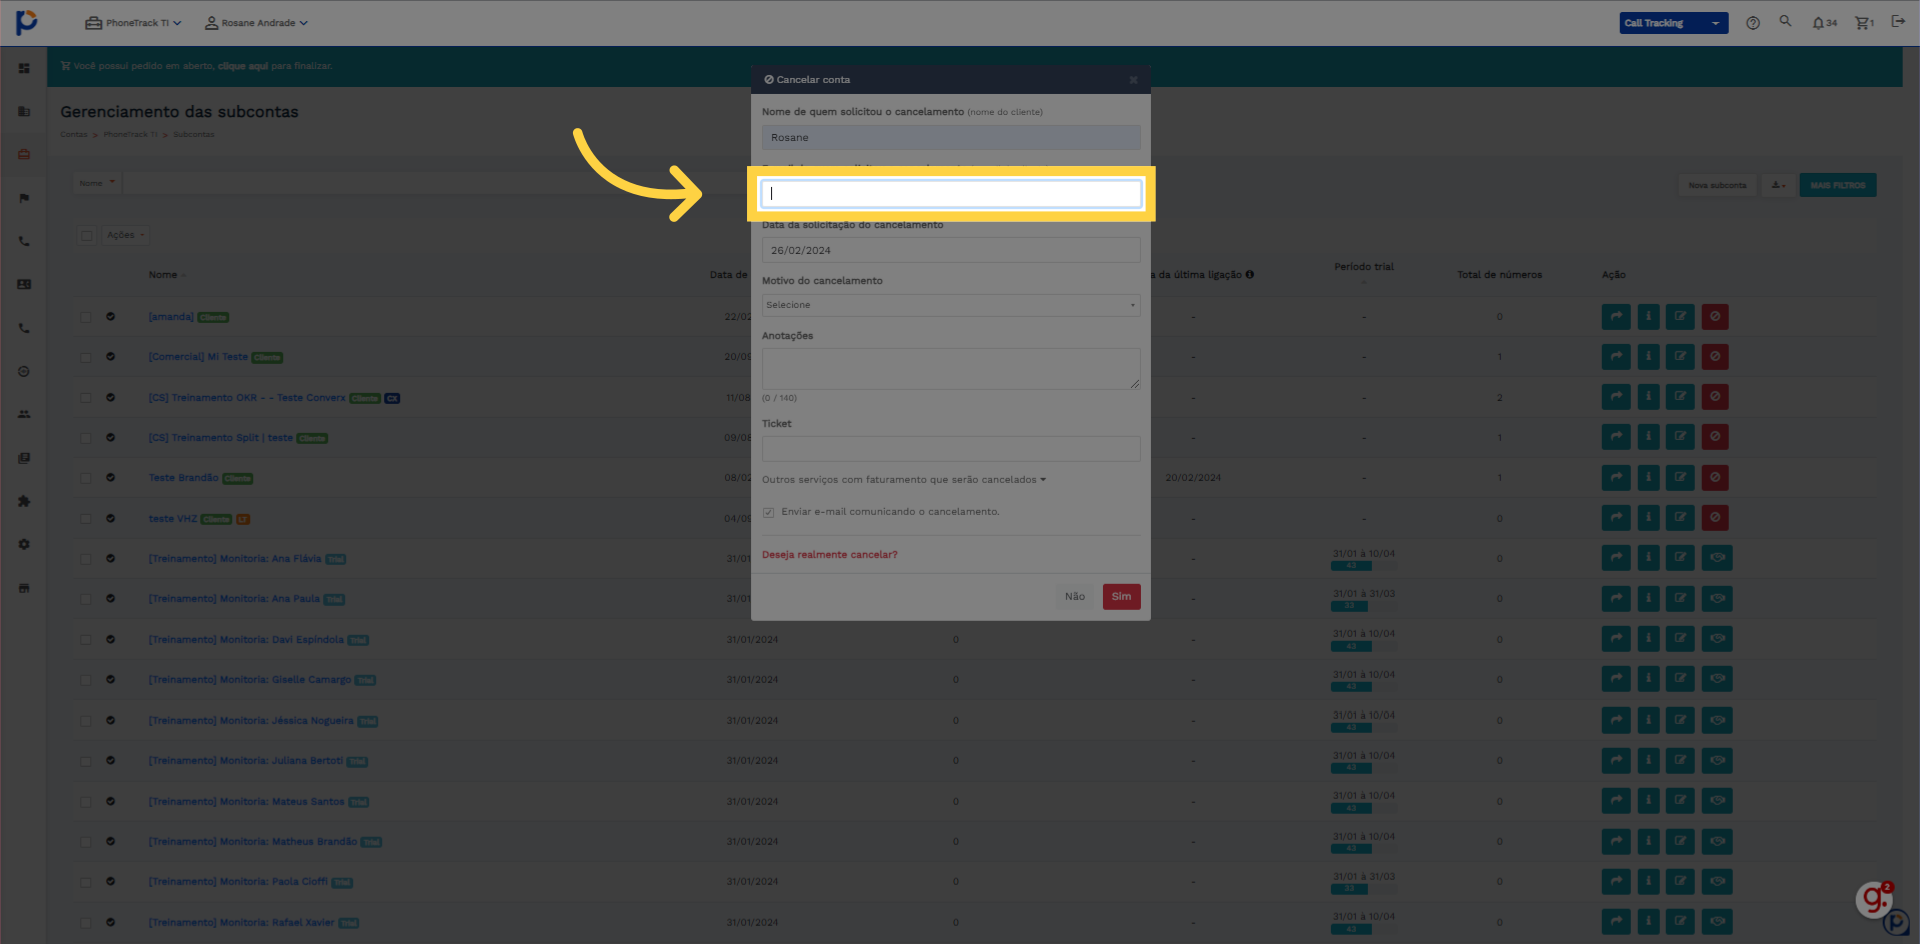Image resolution: width=1920 pixels, height=944 pixels.
Task: Check the Monitoria: Juliana Bertoti row checkbox
Action: click(86, 761)
